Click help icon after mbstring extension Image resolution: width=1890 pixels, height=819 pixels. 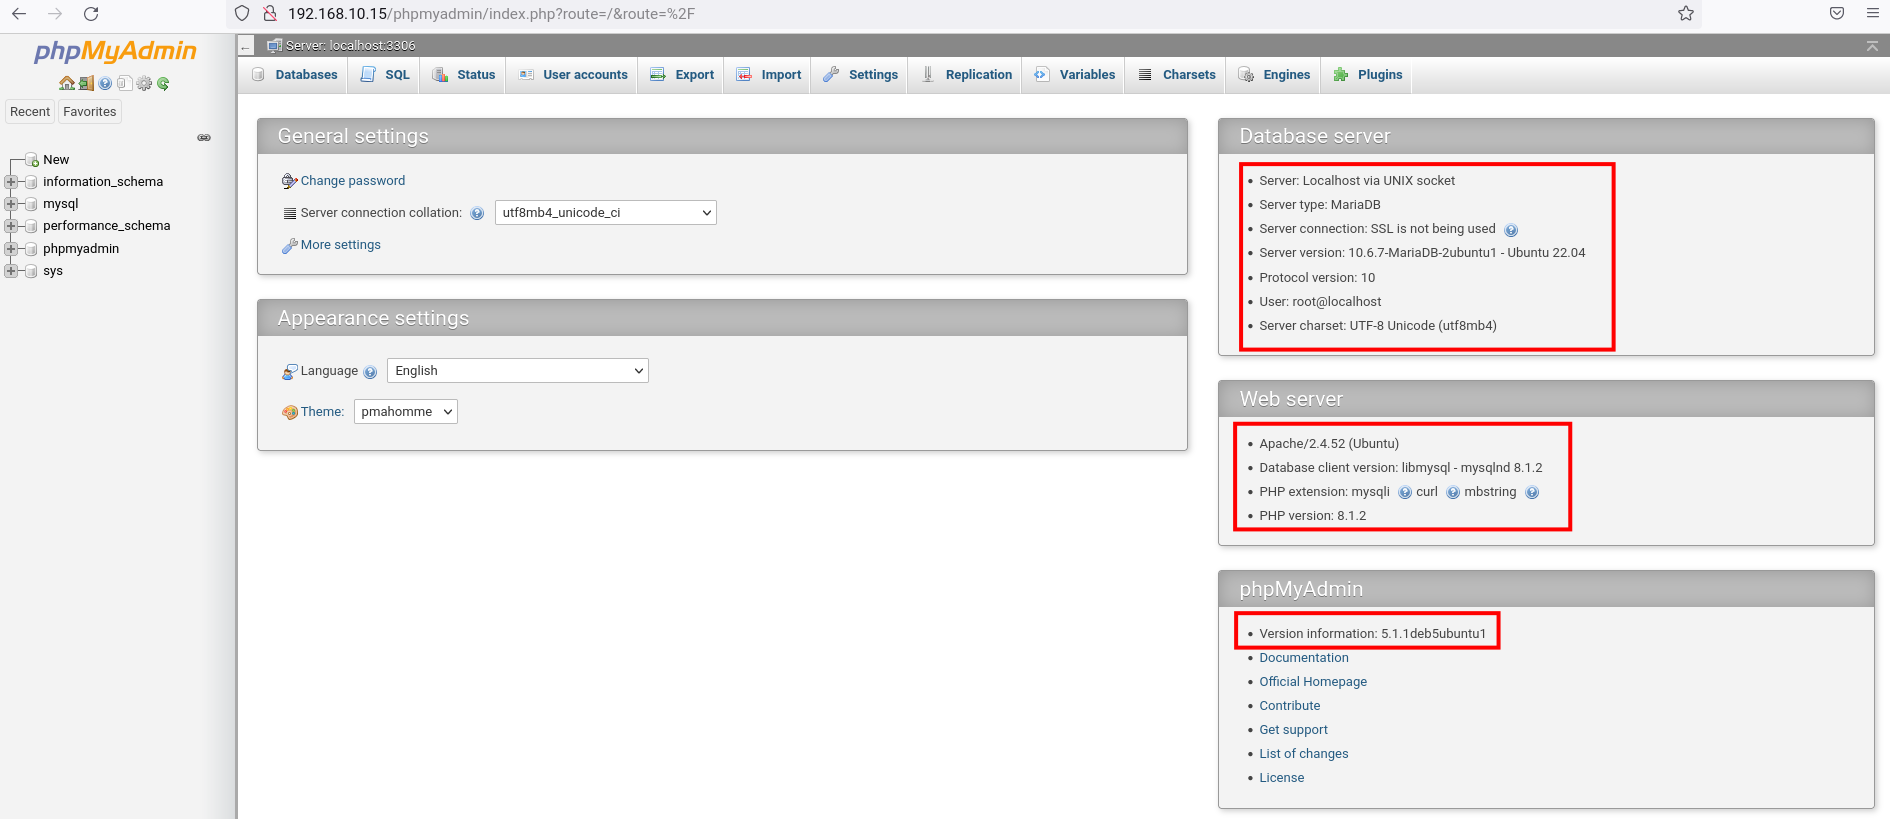click(1532, 492)
